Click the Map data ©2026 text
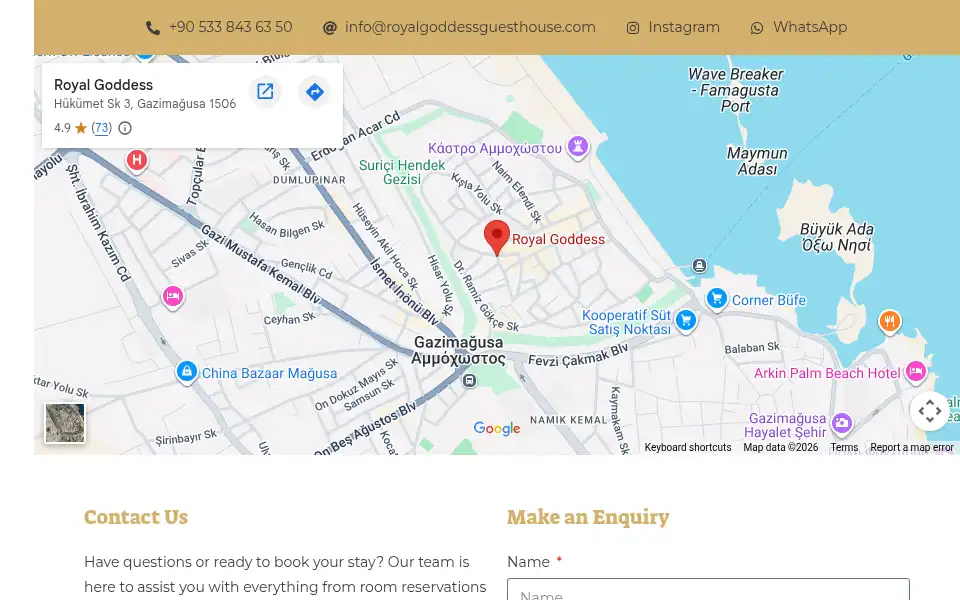Viewport: 960px width, 600px height. [781, 448]
